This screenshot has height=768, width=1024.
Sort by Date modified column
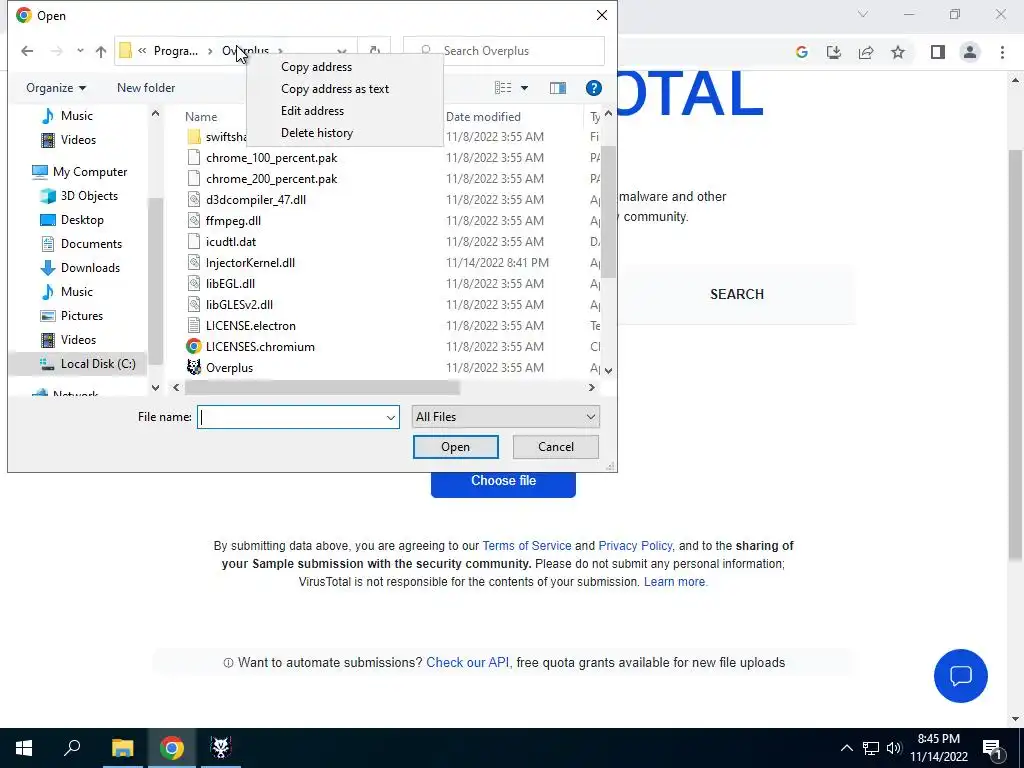click(483, 117)
